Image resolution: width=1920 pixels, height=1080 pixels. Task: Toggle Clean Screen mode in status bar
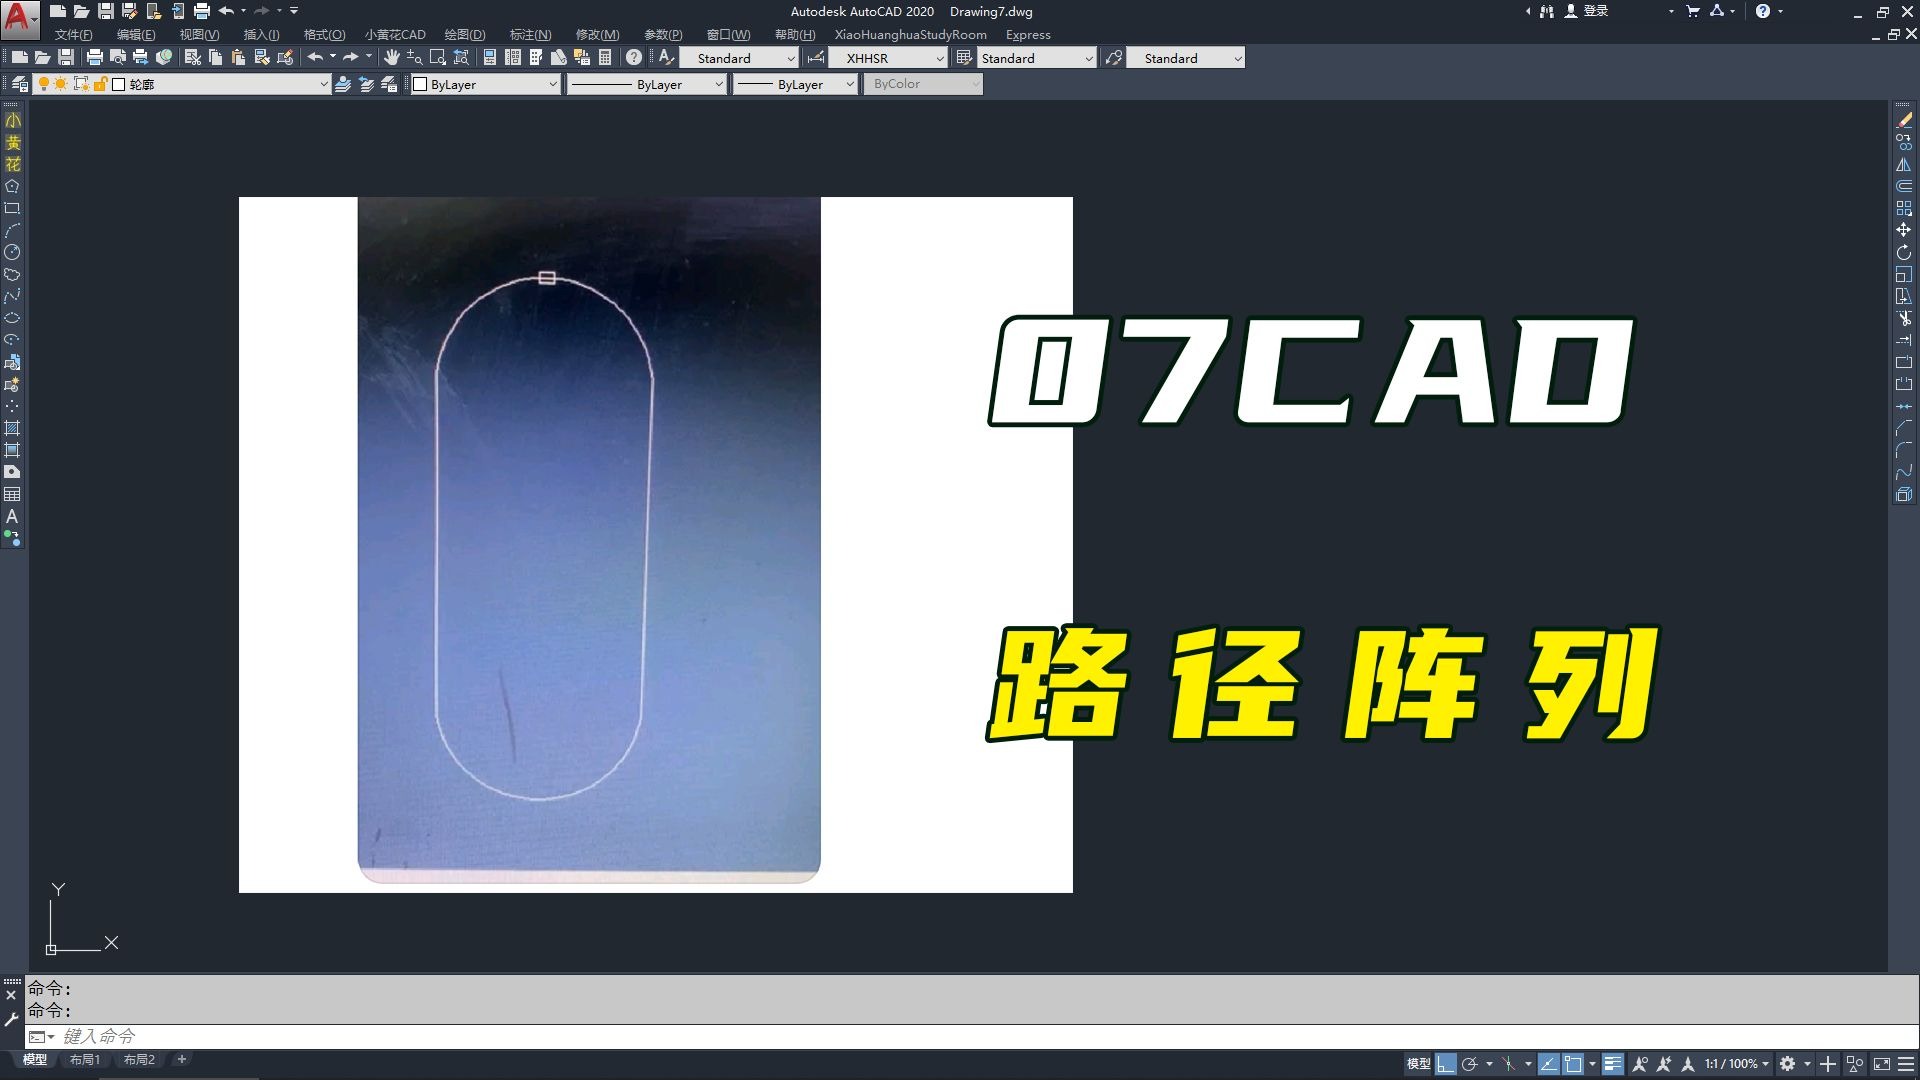tap(1881, 1064)
